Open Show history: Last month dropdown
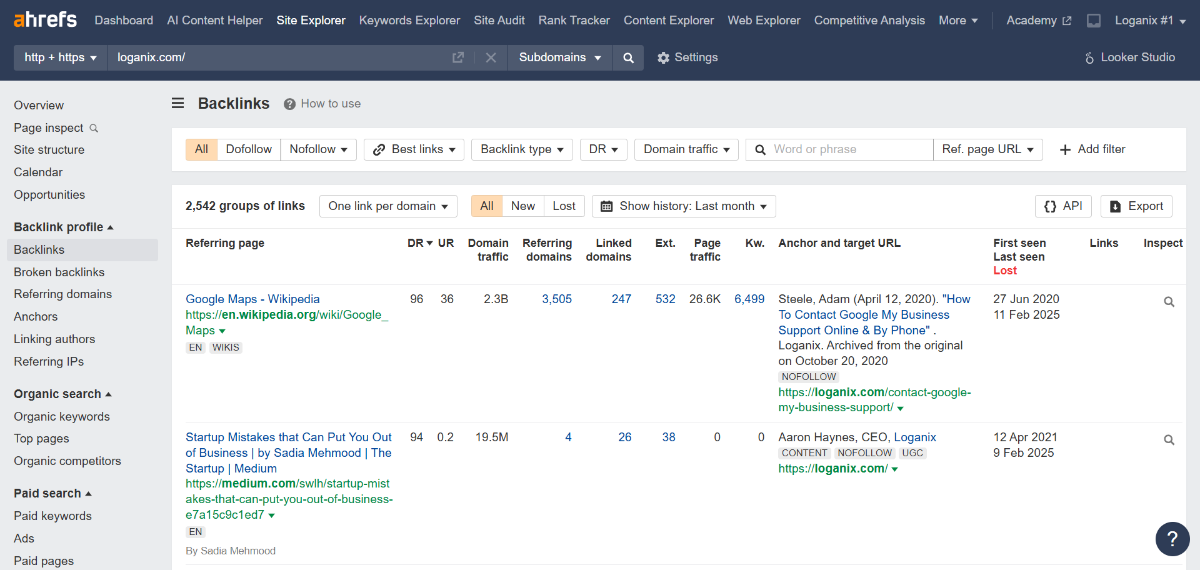 coord(684,206)
